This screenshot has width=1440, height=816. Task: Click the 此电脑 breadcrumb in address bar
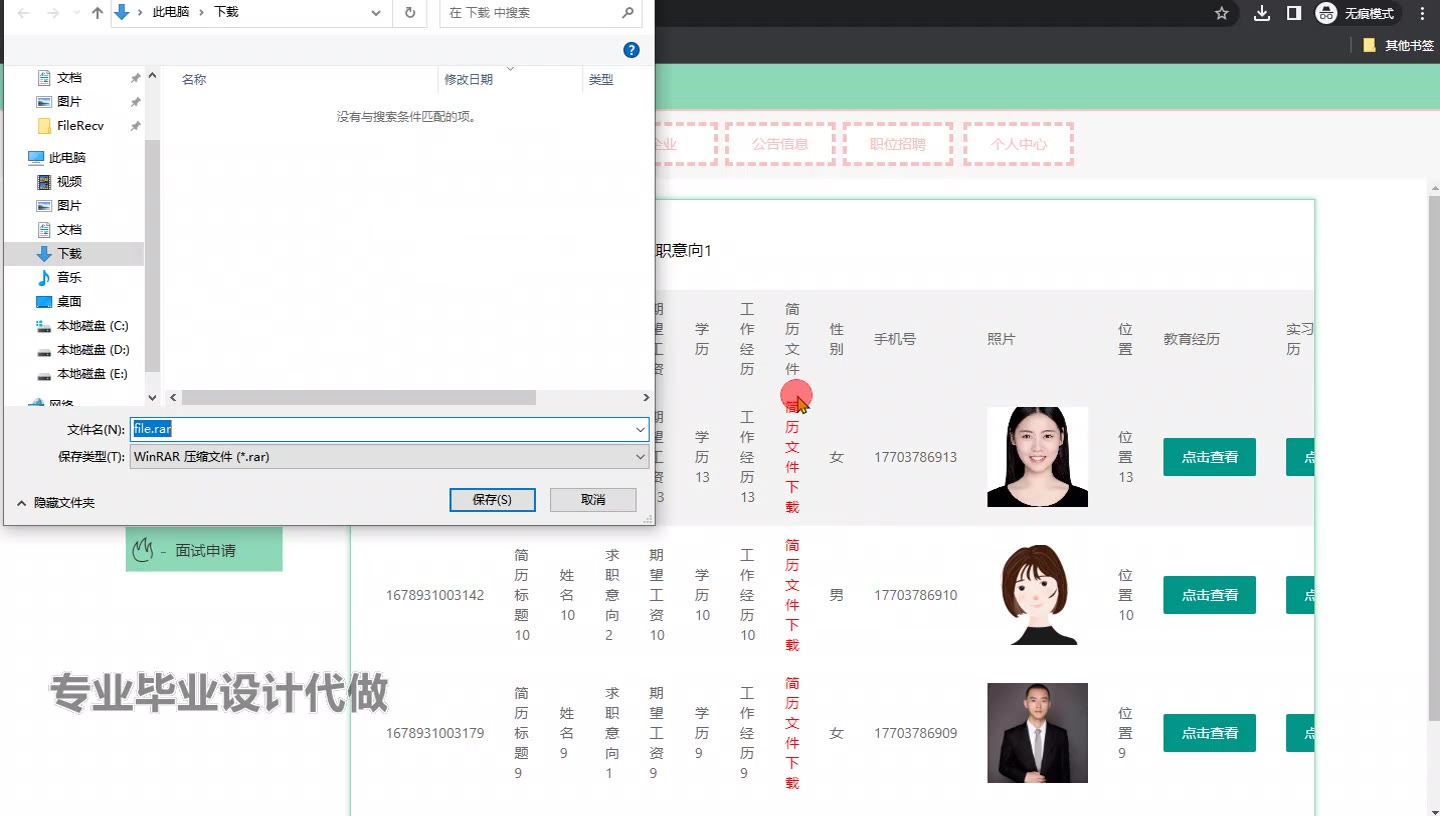coord(171,13)
